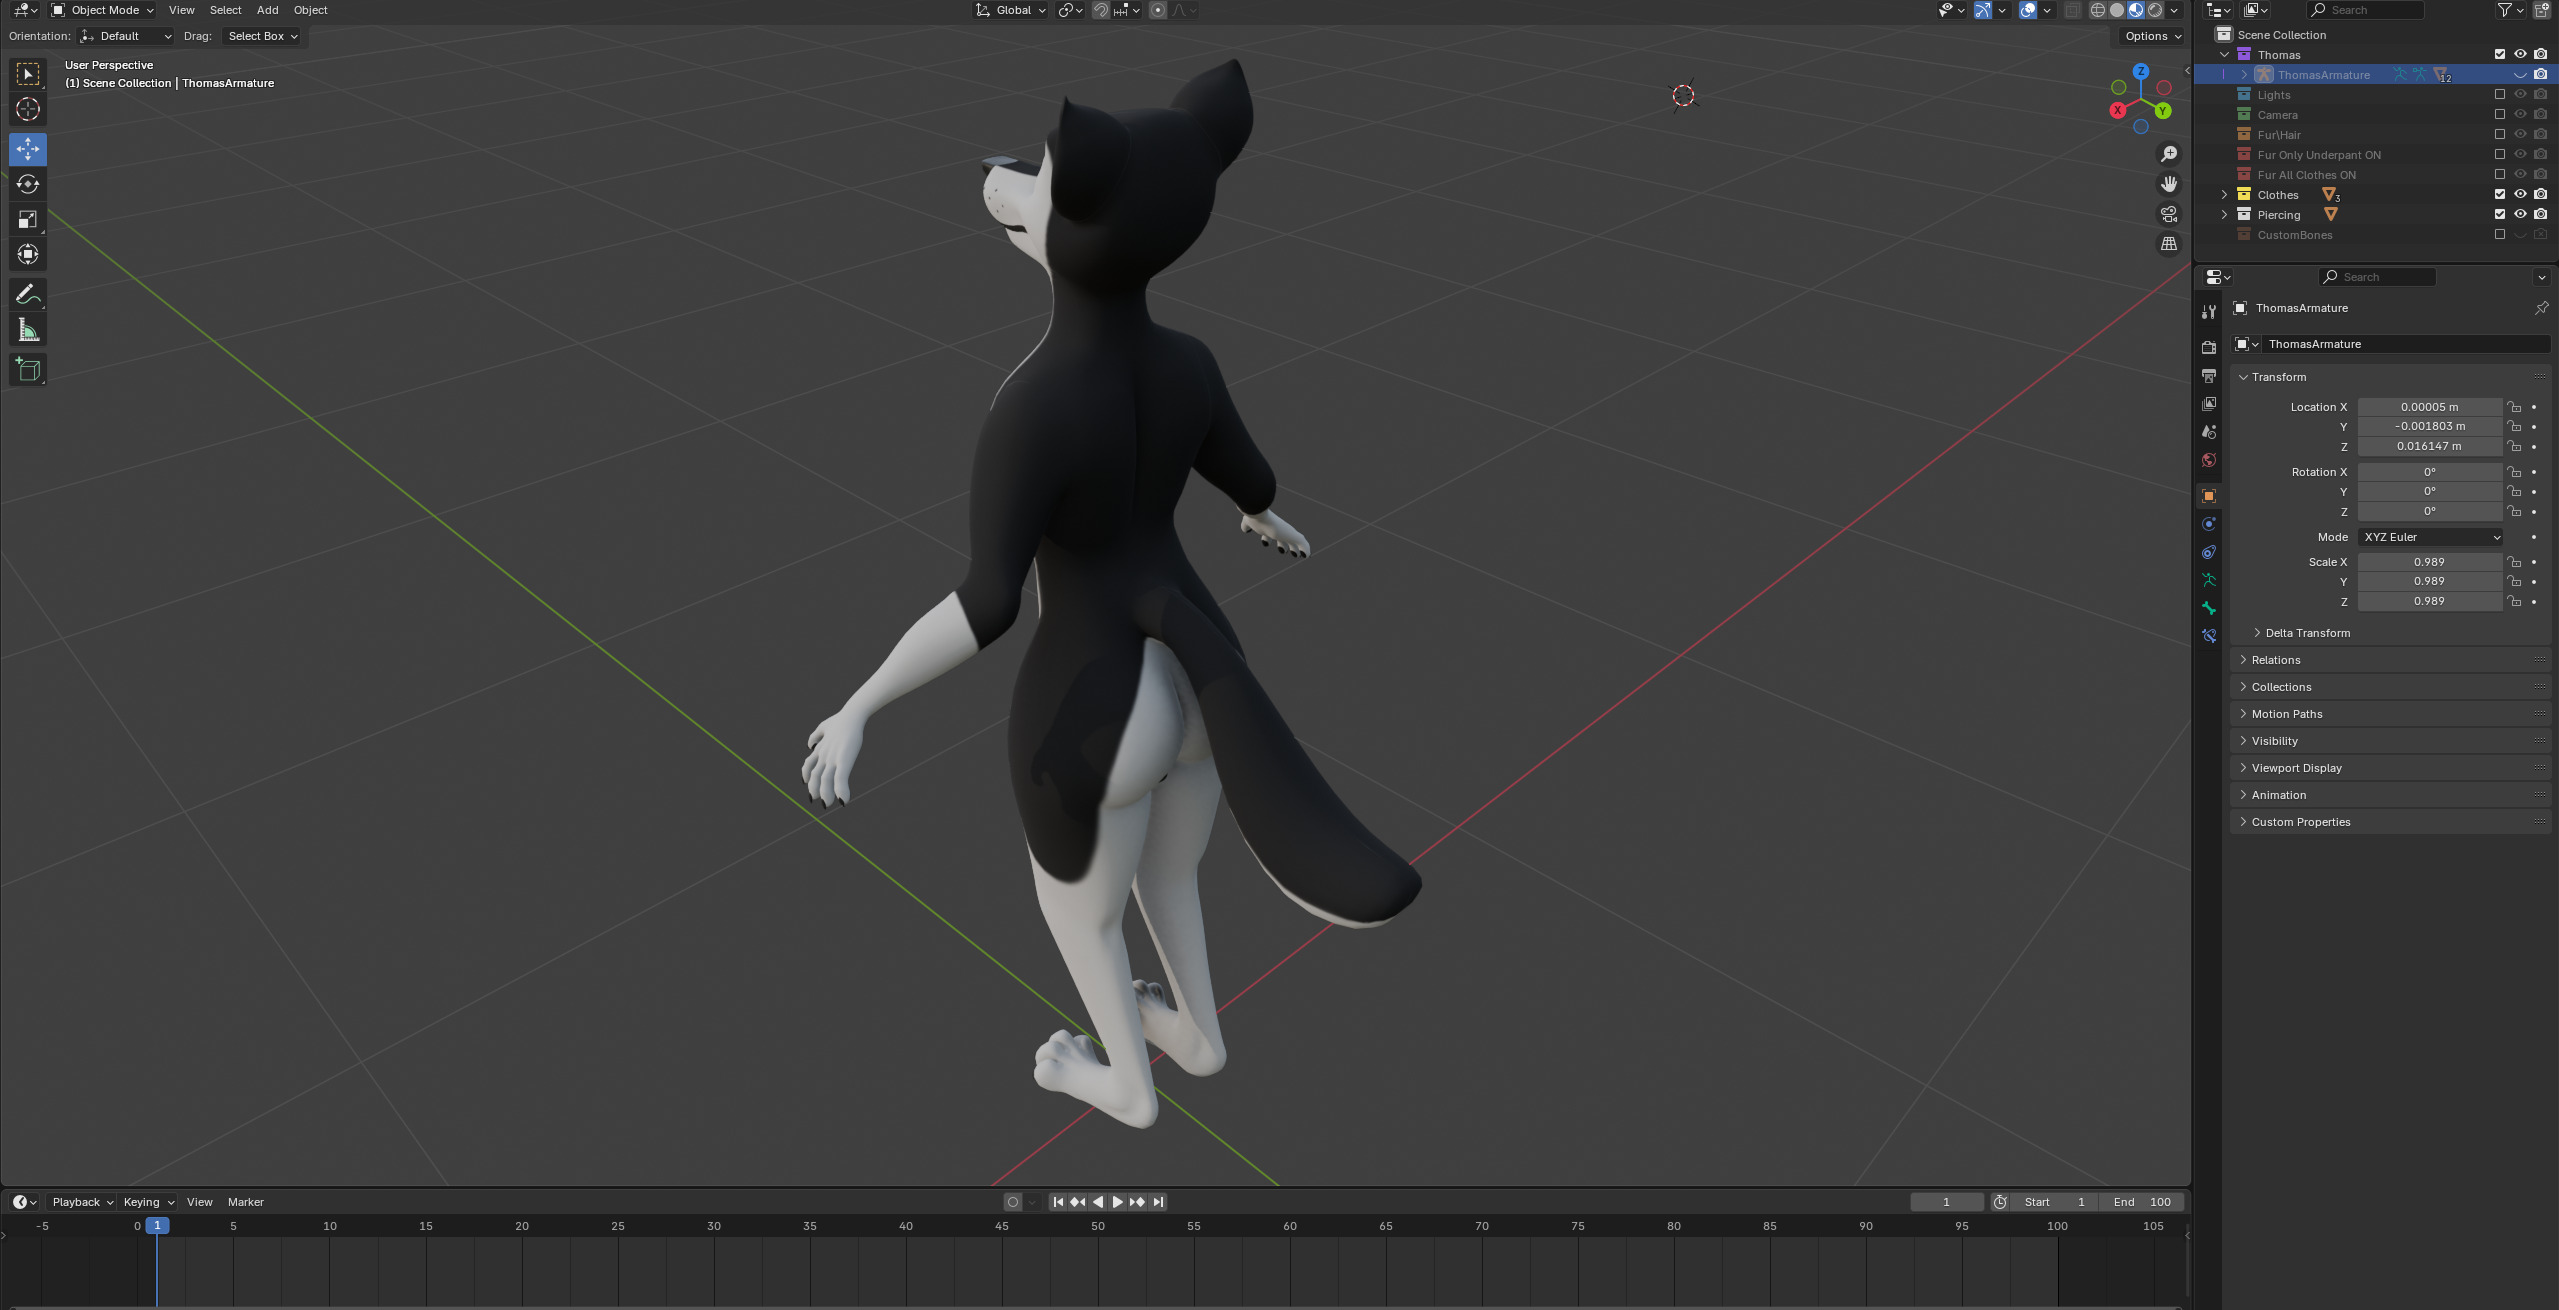Select the Measure tool

28,330
